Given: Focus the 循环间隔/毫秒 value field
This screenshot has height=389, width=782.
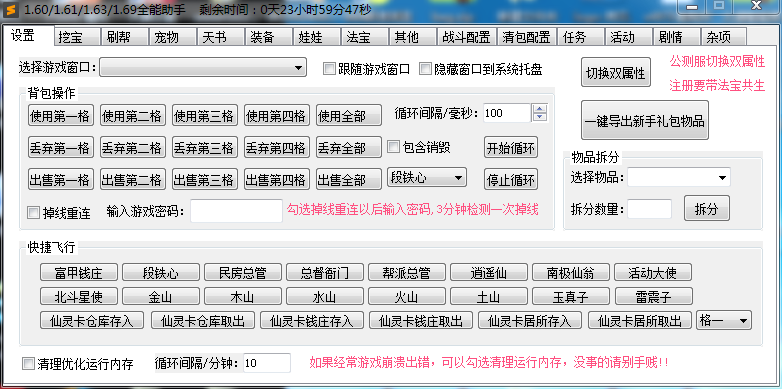Looking at the screenshot, I should [x=507, y=113].
